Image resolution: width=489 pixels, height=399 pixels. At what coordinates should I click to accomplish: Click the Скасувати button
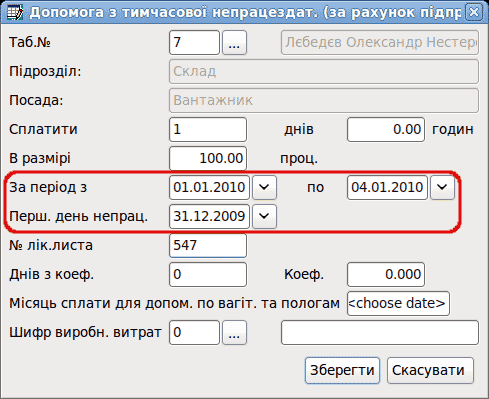pos(430,370)
